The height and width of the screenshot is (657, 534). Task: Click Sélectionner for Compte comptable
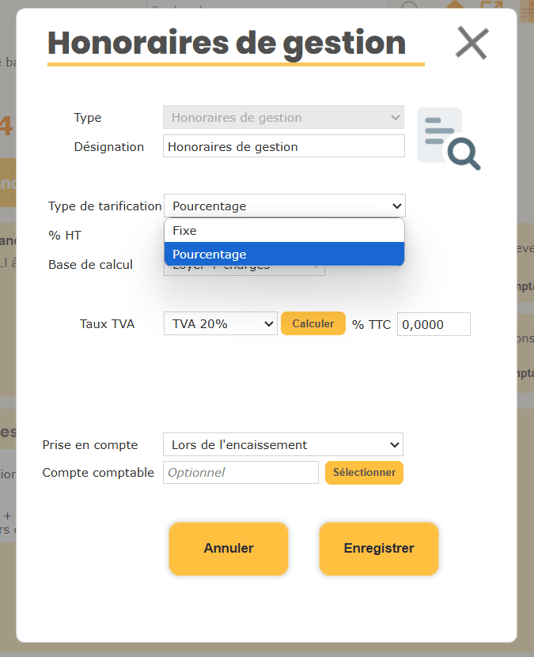click(x=364, y=473)
